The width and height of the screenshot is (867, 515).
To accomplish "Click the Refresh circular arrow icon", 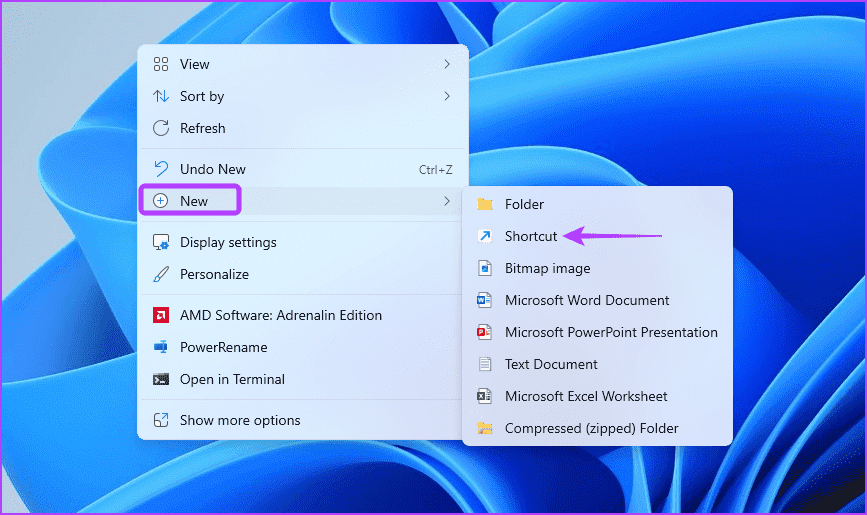I will tap(160, 128).
